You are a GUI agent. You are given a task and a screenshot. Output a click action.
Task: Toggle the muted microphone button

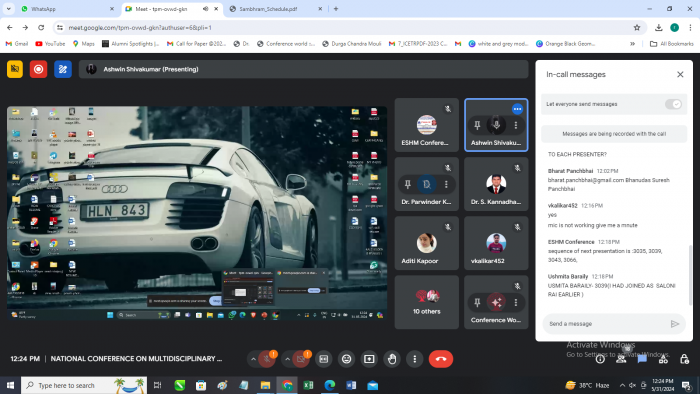tap(267, 359)
